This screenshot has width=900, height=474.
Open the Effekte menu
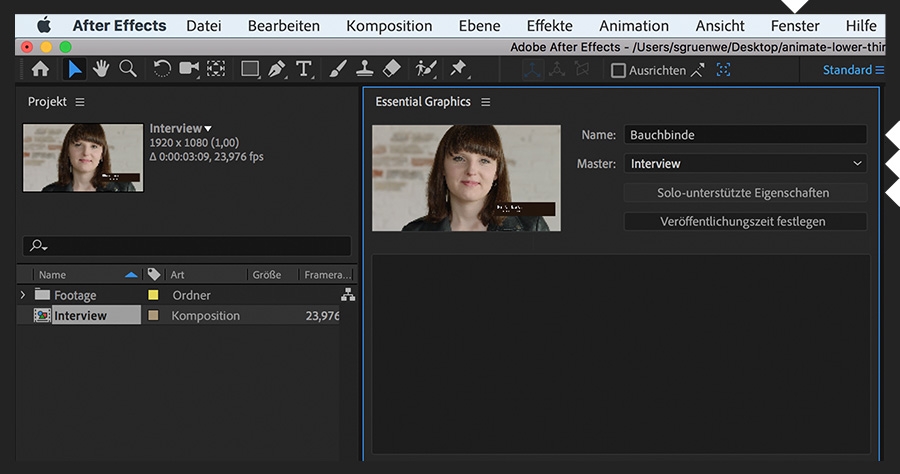(549, 26)
